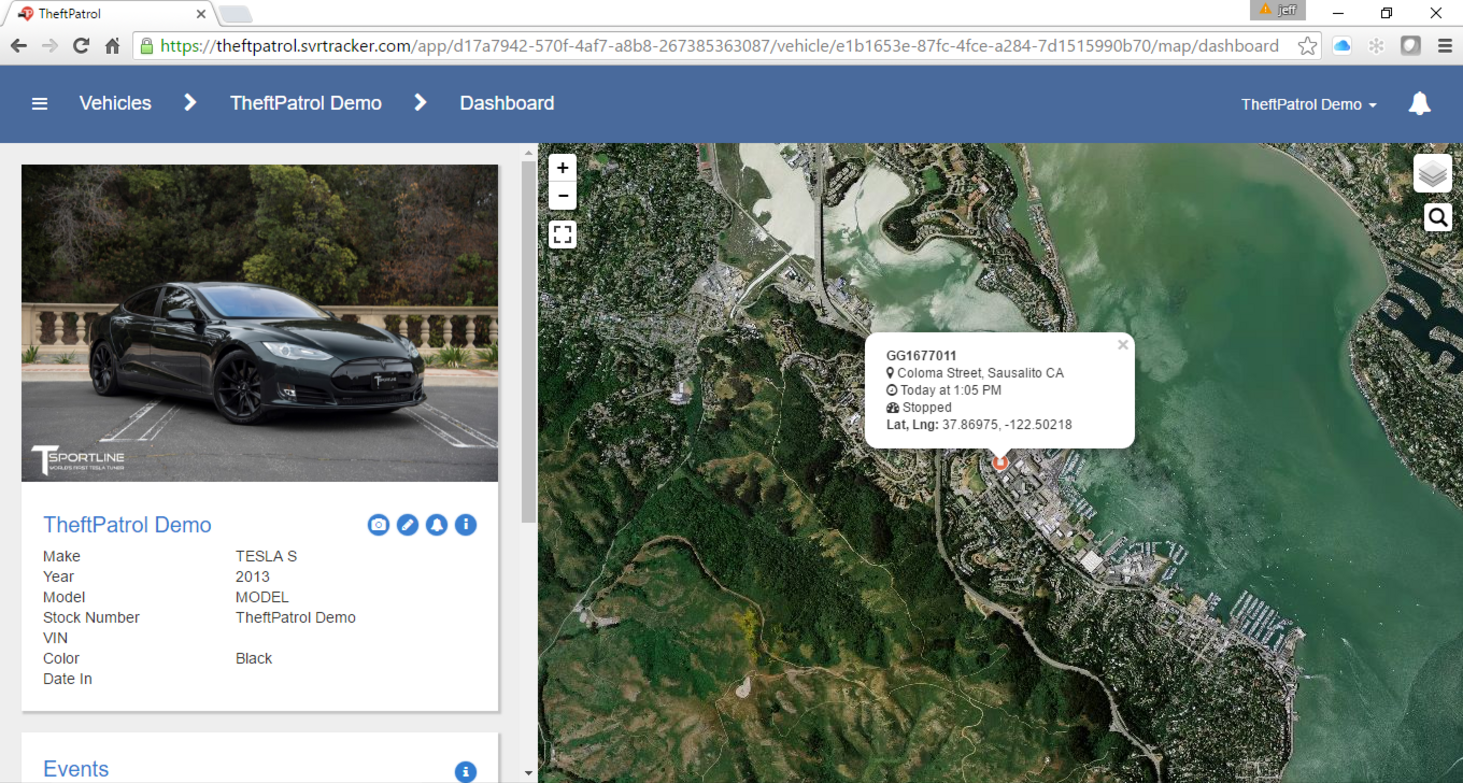Image resolution: width=1463 pixels, height=783 pixels.
Task: Show vehicle info with the info icon
Action: coord(465,525)
